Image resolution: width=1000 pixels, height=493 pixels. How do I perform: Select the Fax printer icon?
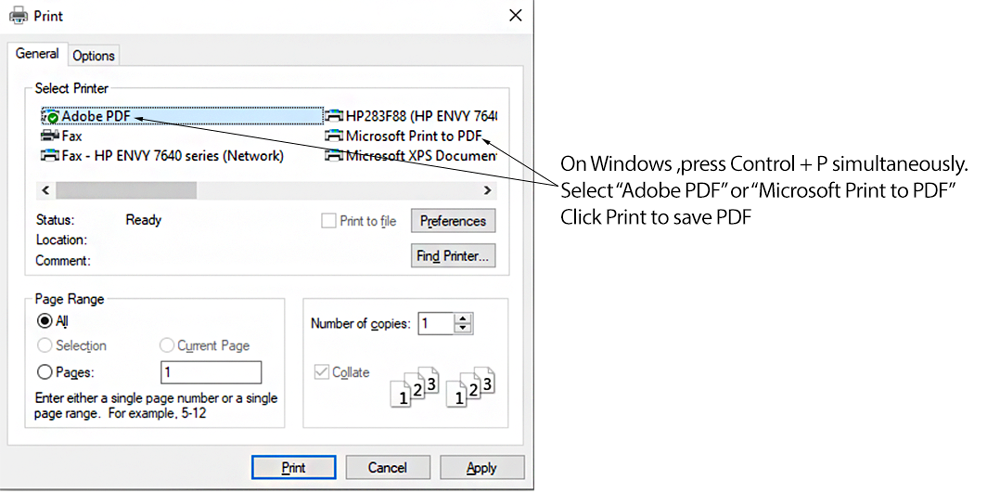click(50, 136)
